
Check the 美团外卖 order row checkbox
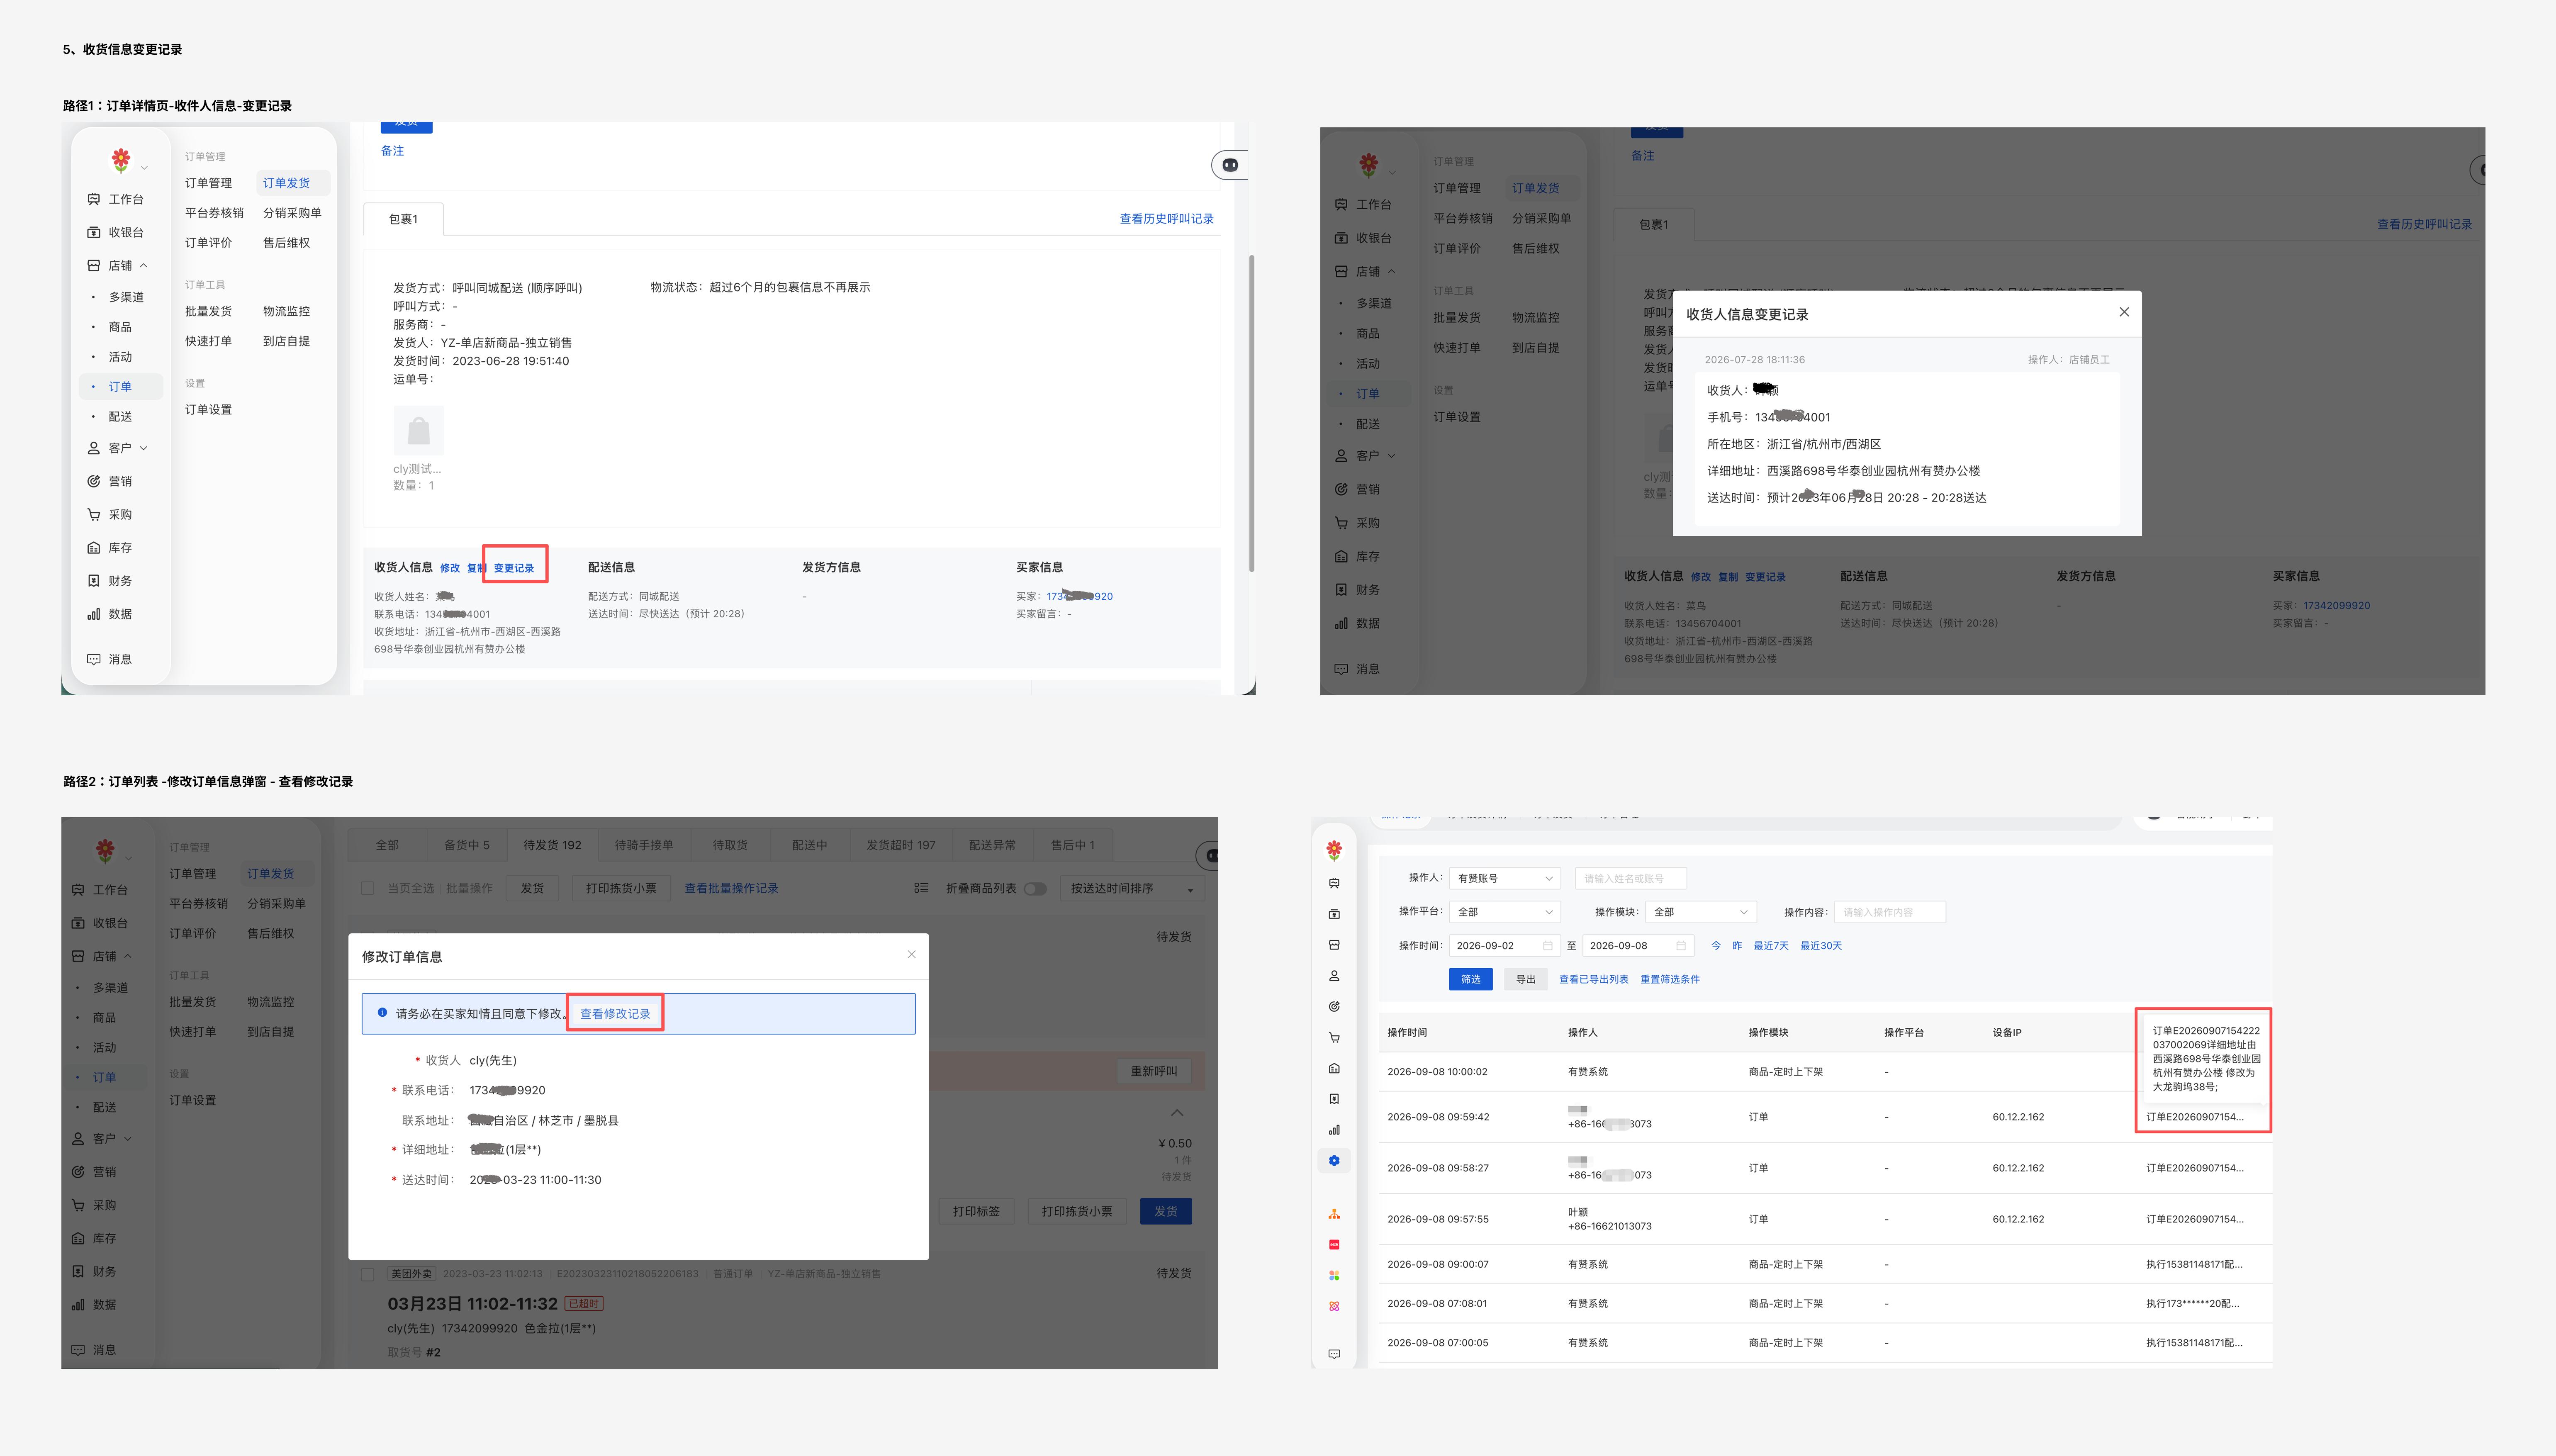pyautogui.click(x=368, y=1274)
